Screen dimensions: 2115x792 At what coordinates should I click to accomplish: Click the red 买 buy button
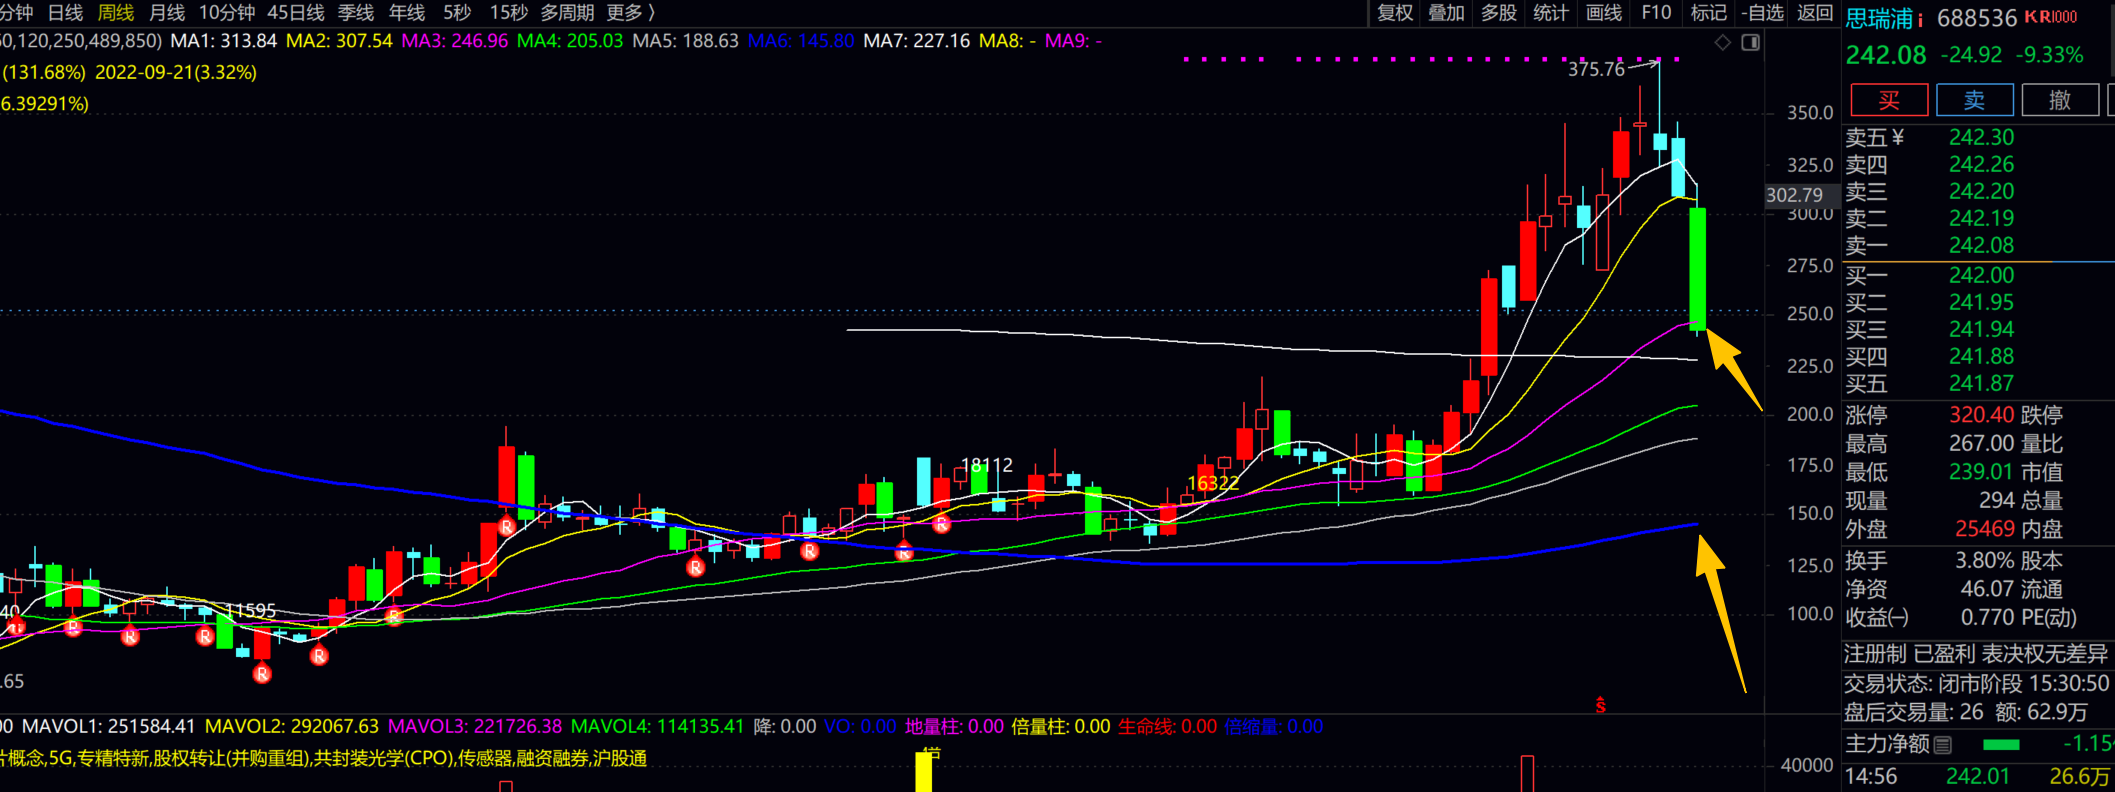[x=1889, y=100]
